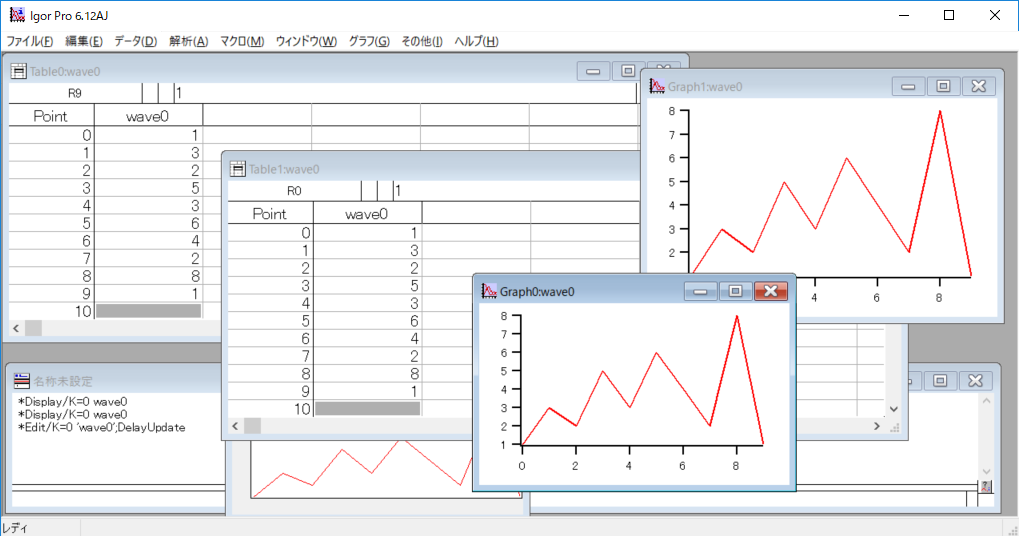Open the ウィンドウ menu
The image size is (1019, 536).
(305, 41)
